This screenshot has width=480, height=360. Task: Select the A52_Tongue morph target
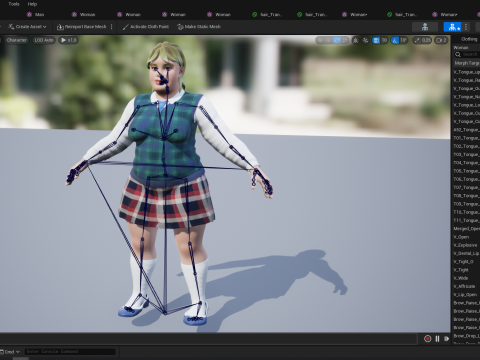click(466, 130)
